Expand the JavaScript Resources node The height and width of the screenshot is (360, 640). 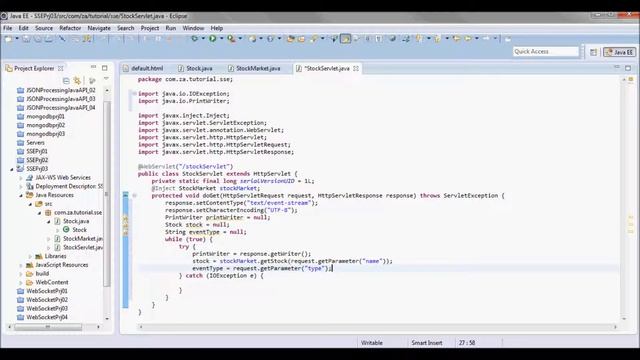click(x=21, y=265)
